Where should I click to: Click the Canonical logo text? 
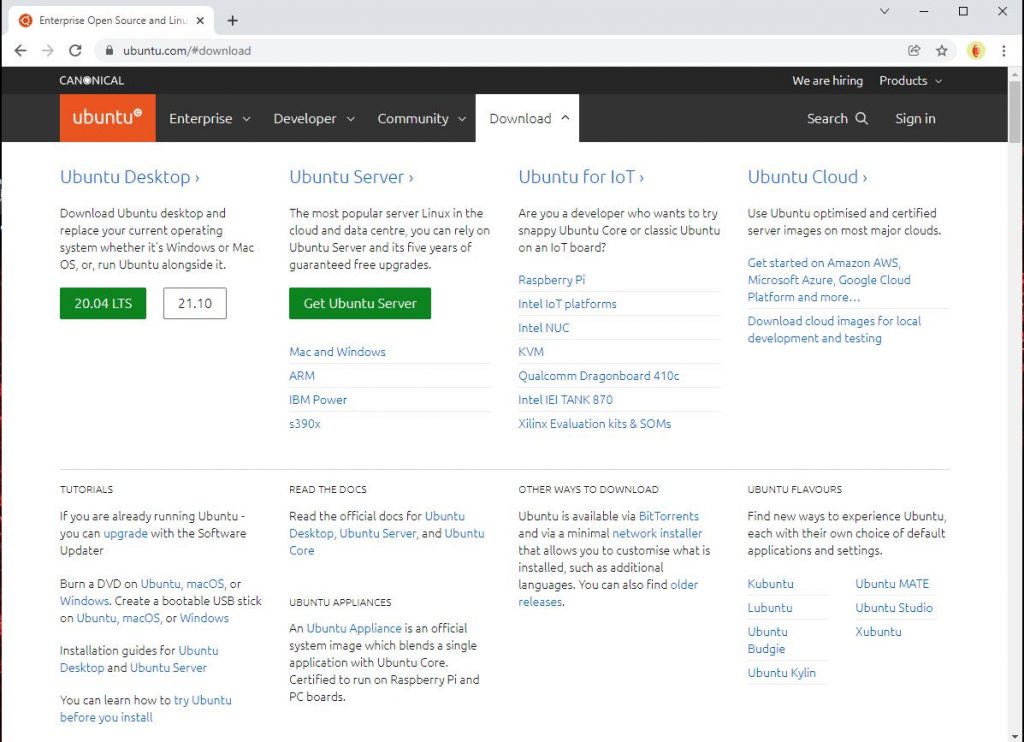click(x=91, y=80)
